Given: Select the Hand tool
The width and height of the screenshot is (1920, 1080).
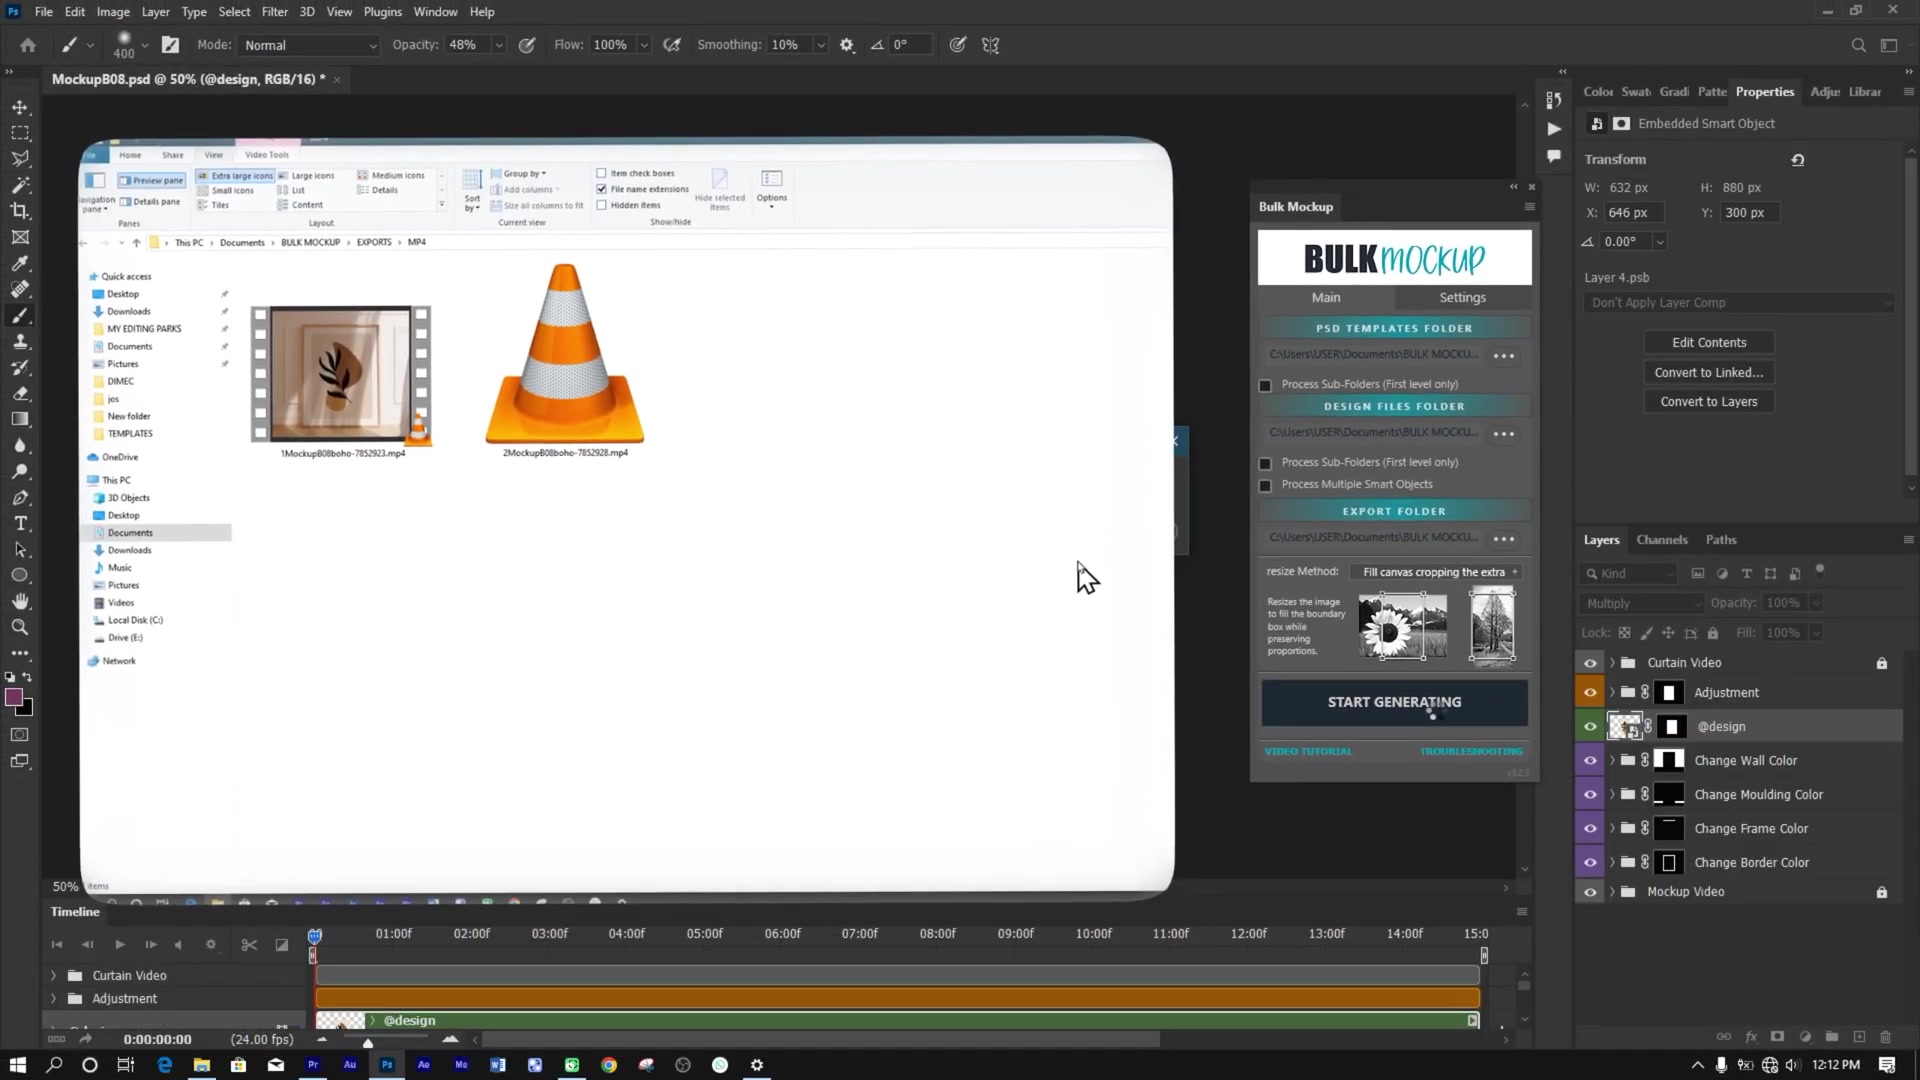Looking at the screenshot, I should (x=20, y=601).
